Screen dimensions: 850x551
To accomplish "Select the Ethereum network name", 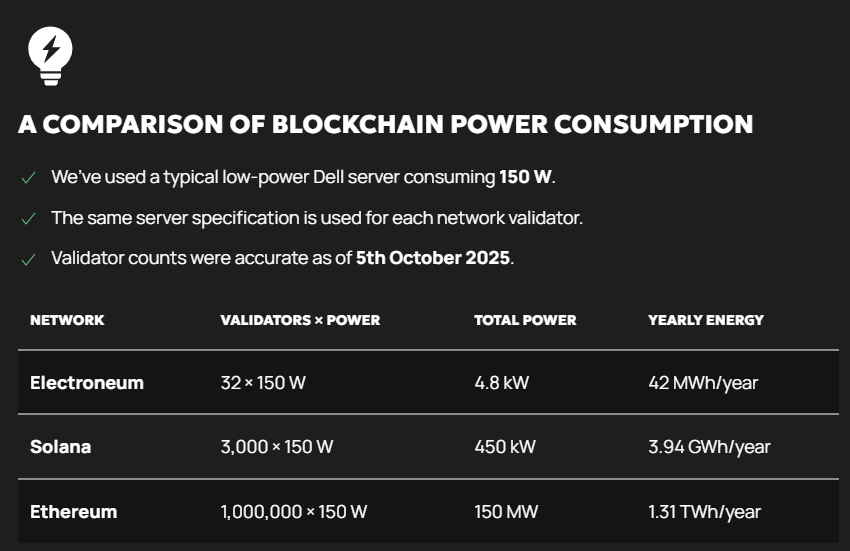I will [x=73, y=512].
